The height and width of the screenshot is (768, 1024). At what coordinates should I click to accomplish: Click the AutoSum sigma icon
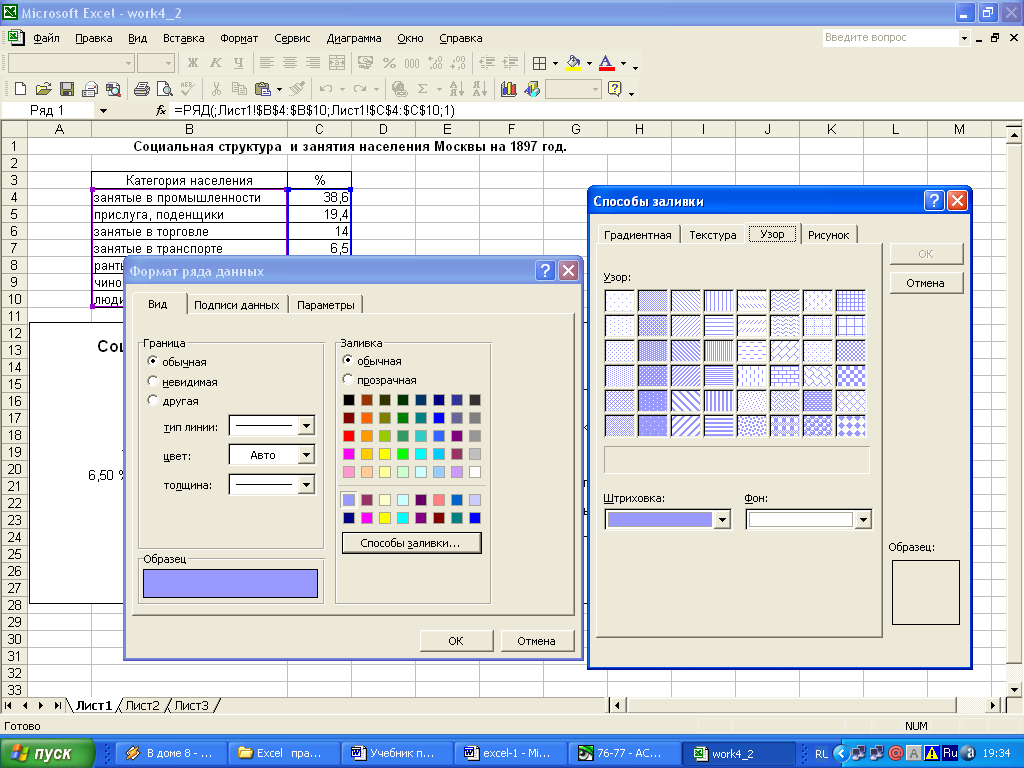[x=423, y=89]
